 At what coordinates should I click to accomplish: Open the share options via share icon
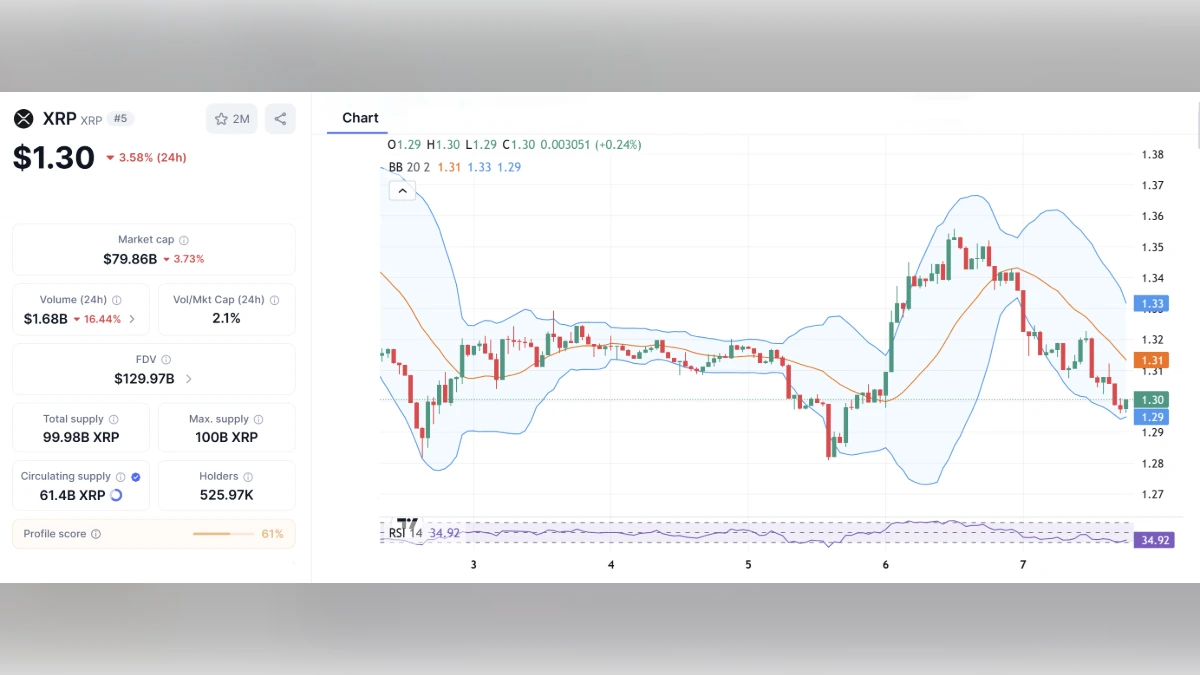tap(280, 118)
